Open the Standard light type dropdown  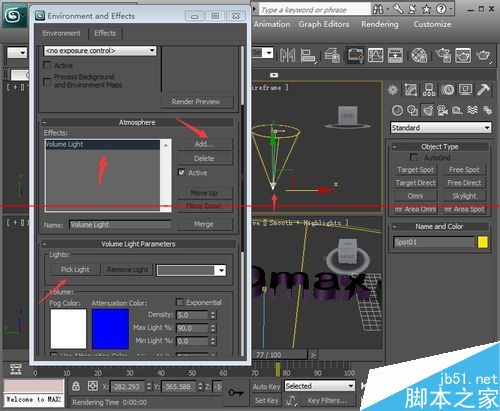tap(441, 128)
